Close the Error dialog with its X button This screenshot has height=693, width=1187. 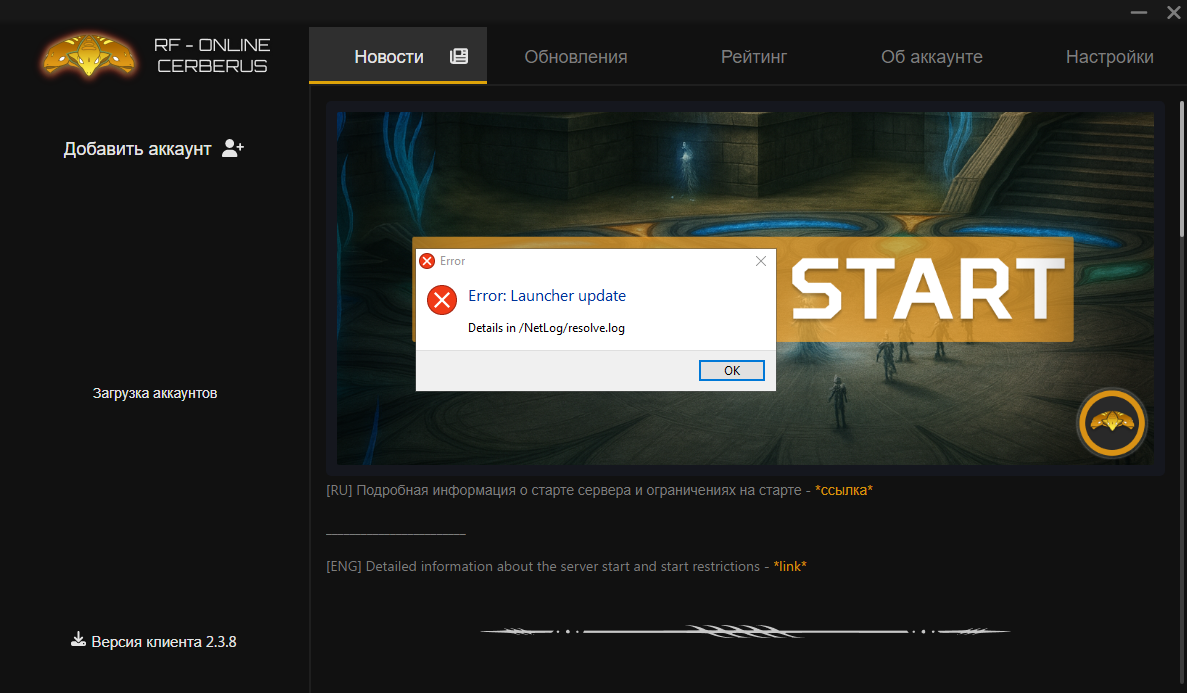click(761, 261)
